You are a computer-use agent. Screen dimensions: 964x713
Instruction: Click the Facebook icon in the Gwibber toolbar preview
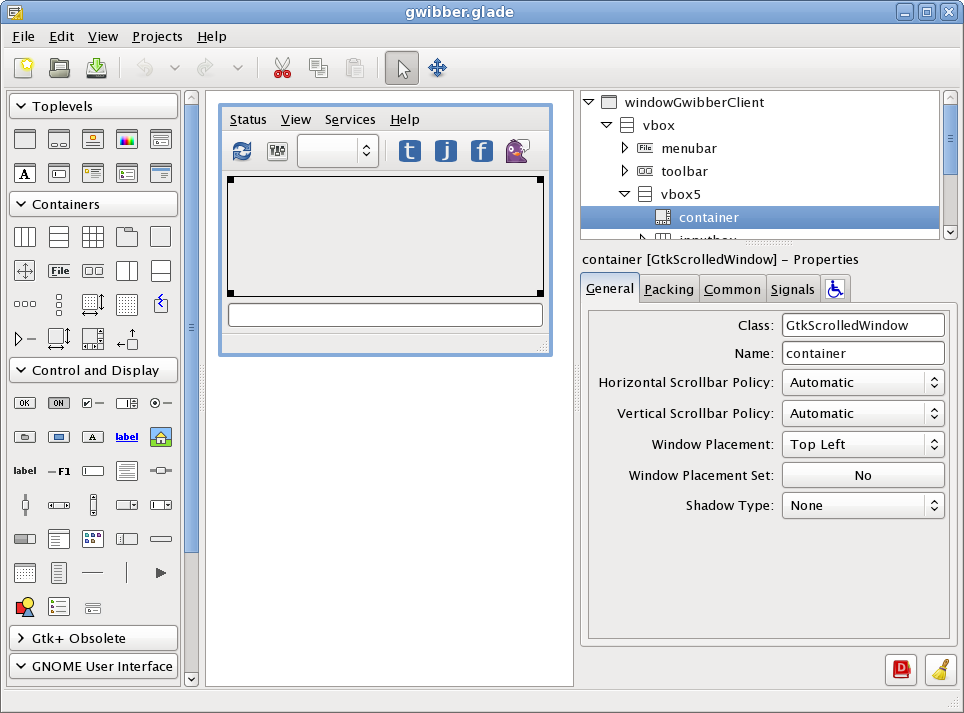pyautogui.click(x=481, y=150)
